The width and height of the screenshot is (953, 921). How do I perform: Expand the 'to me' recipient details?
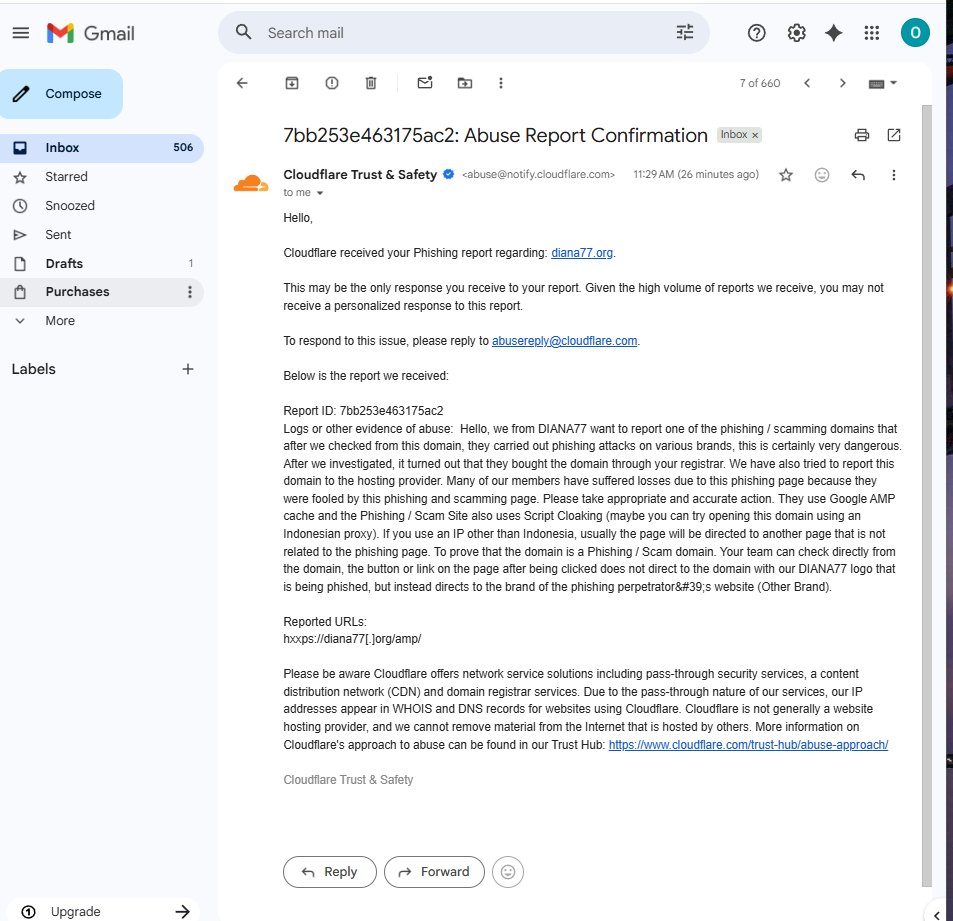[320, 193]
